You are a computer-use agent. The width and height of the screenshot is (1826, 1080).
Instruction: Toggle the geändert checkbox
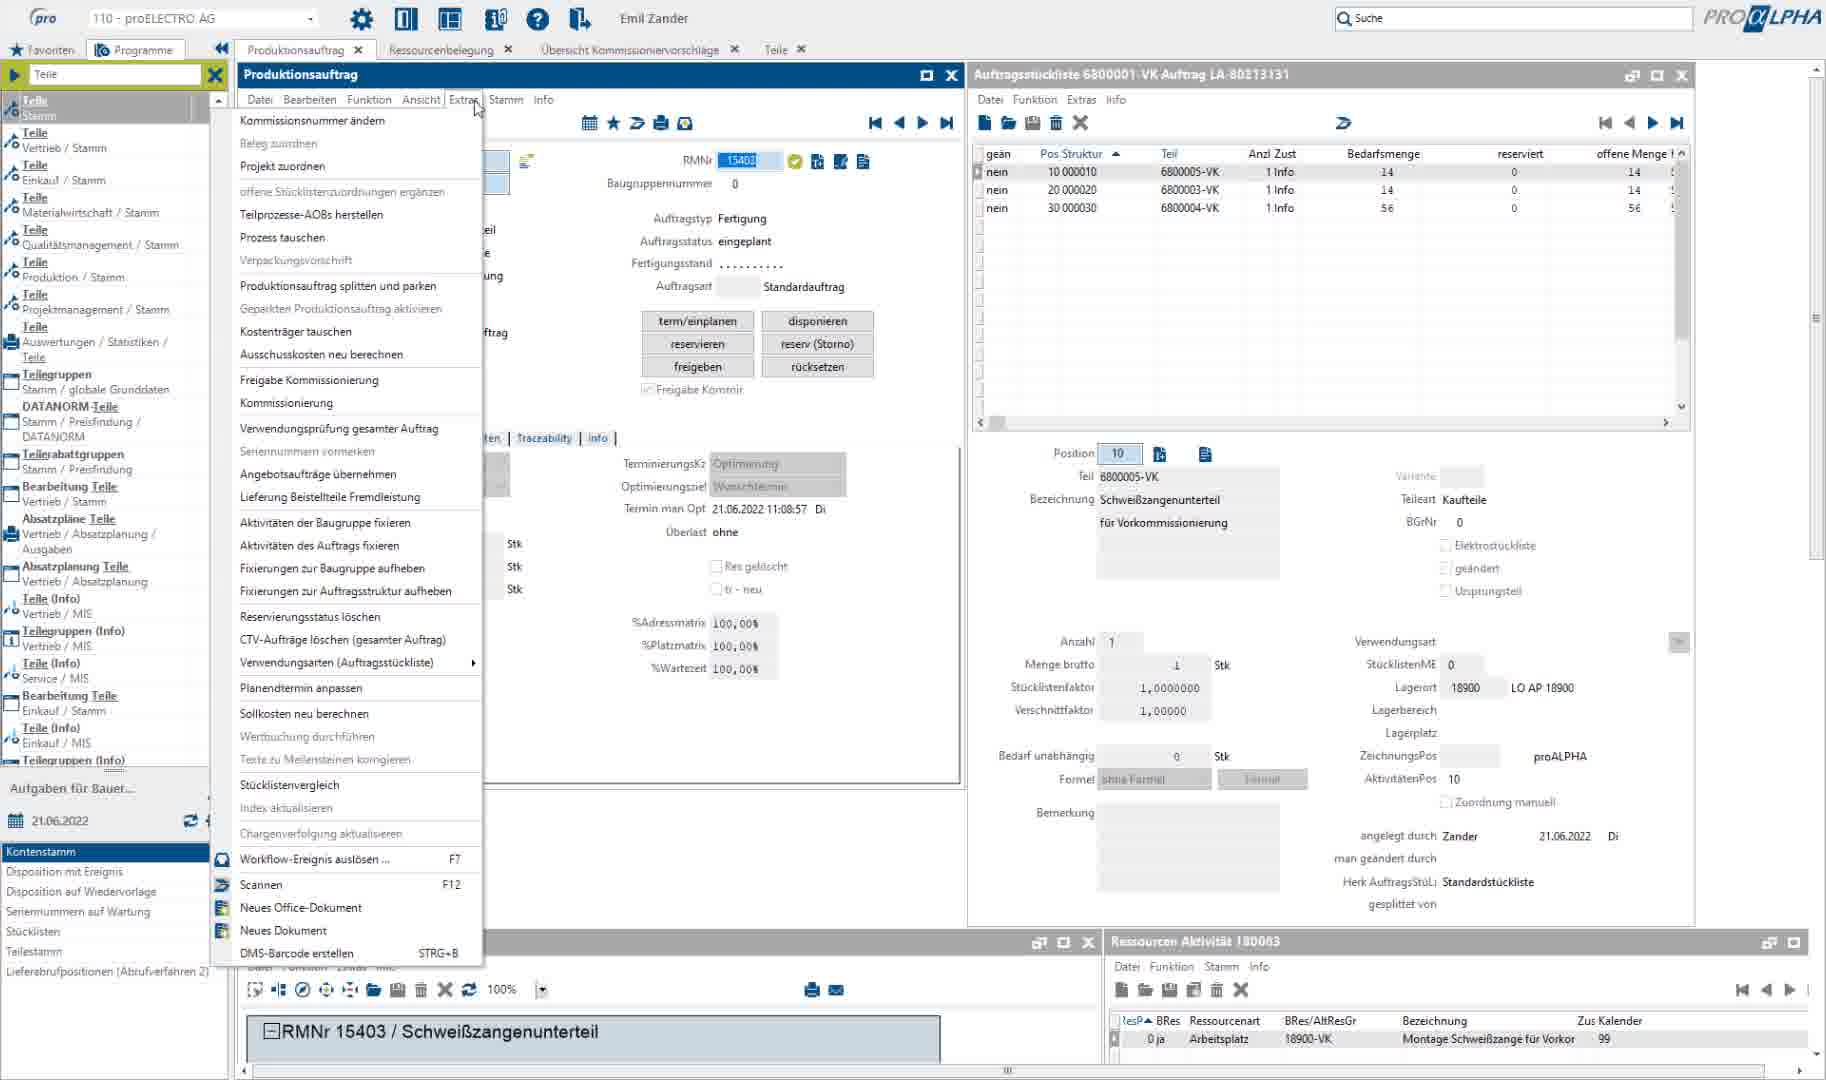pos(1446,568)
